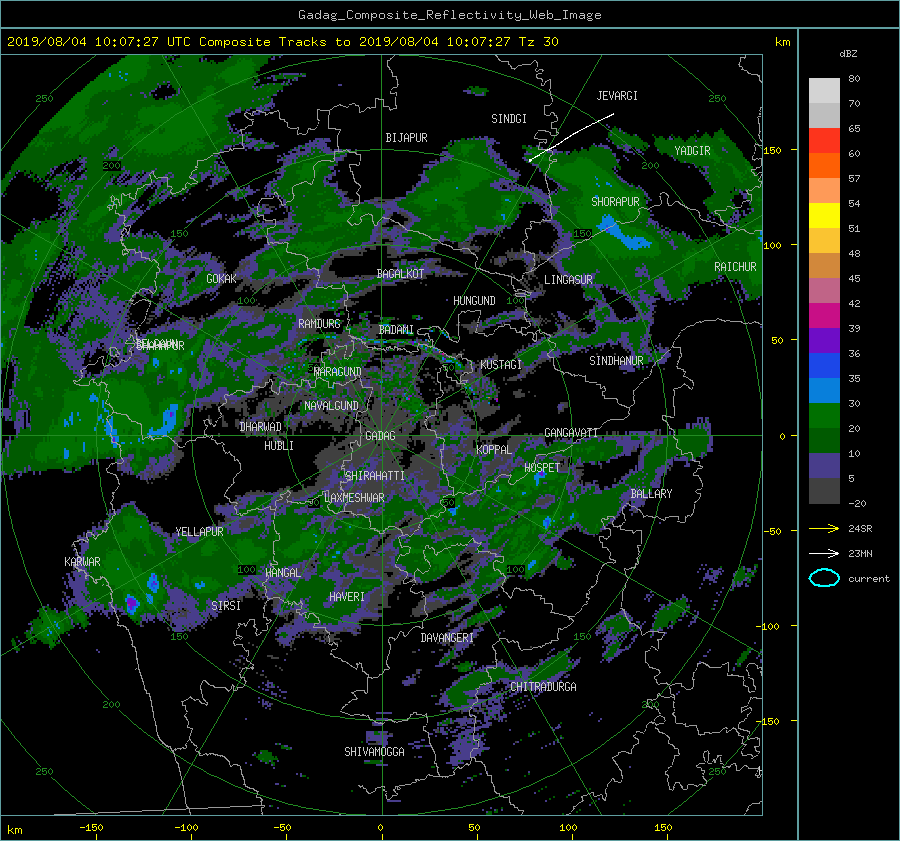Click the blue intense echo south of Shorapur
Screen dimensions: 900x841
tap(624, 234)
